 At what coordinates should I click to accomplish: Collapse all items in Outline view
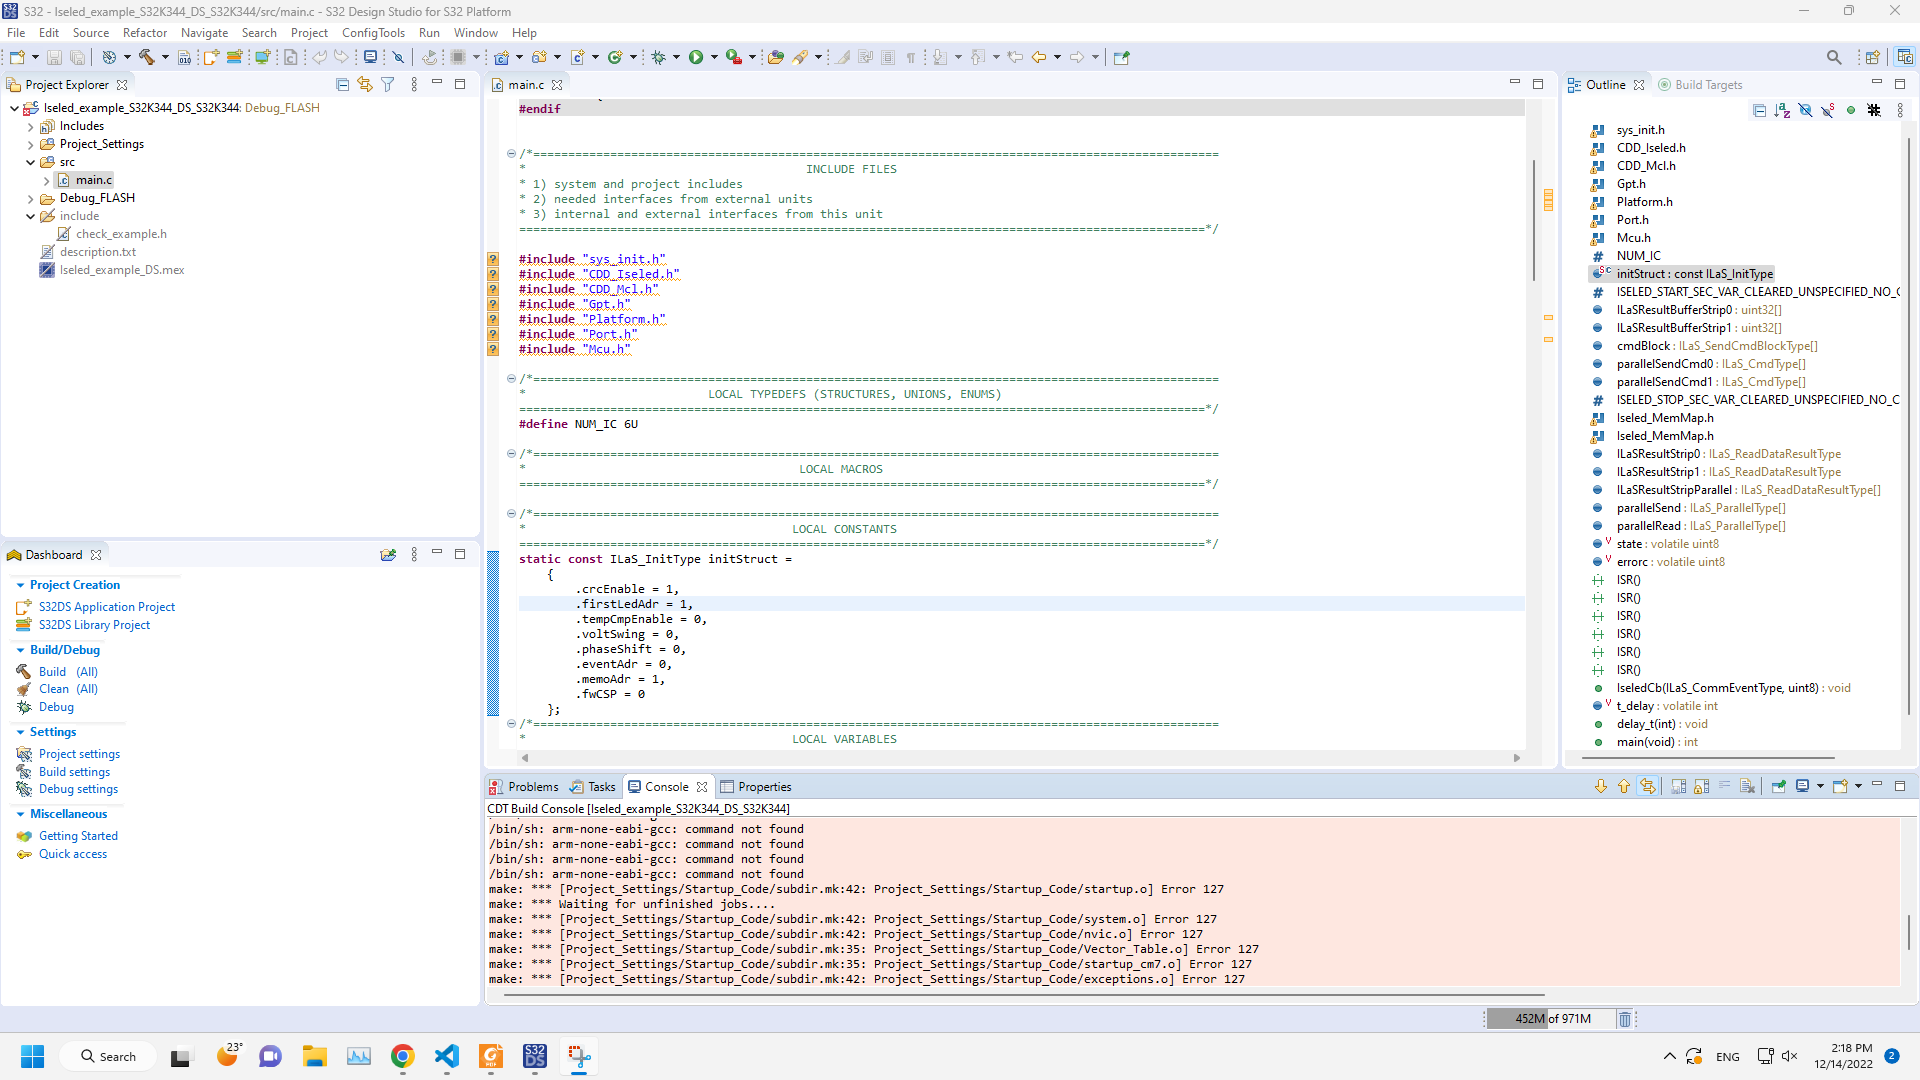(1759, 110)
